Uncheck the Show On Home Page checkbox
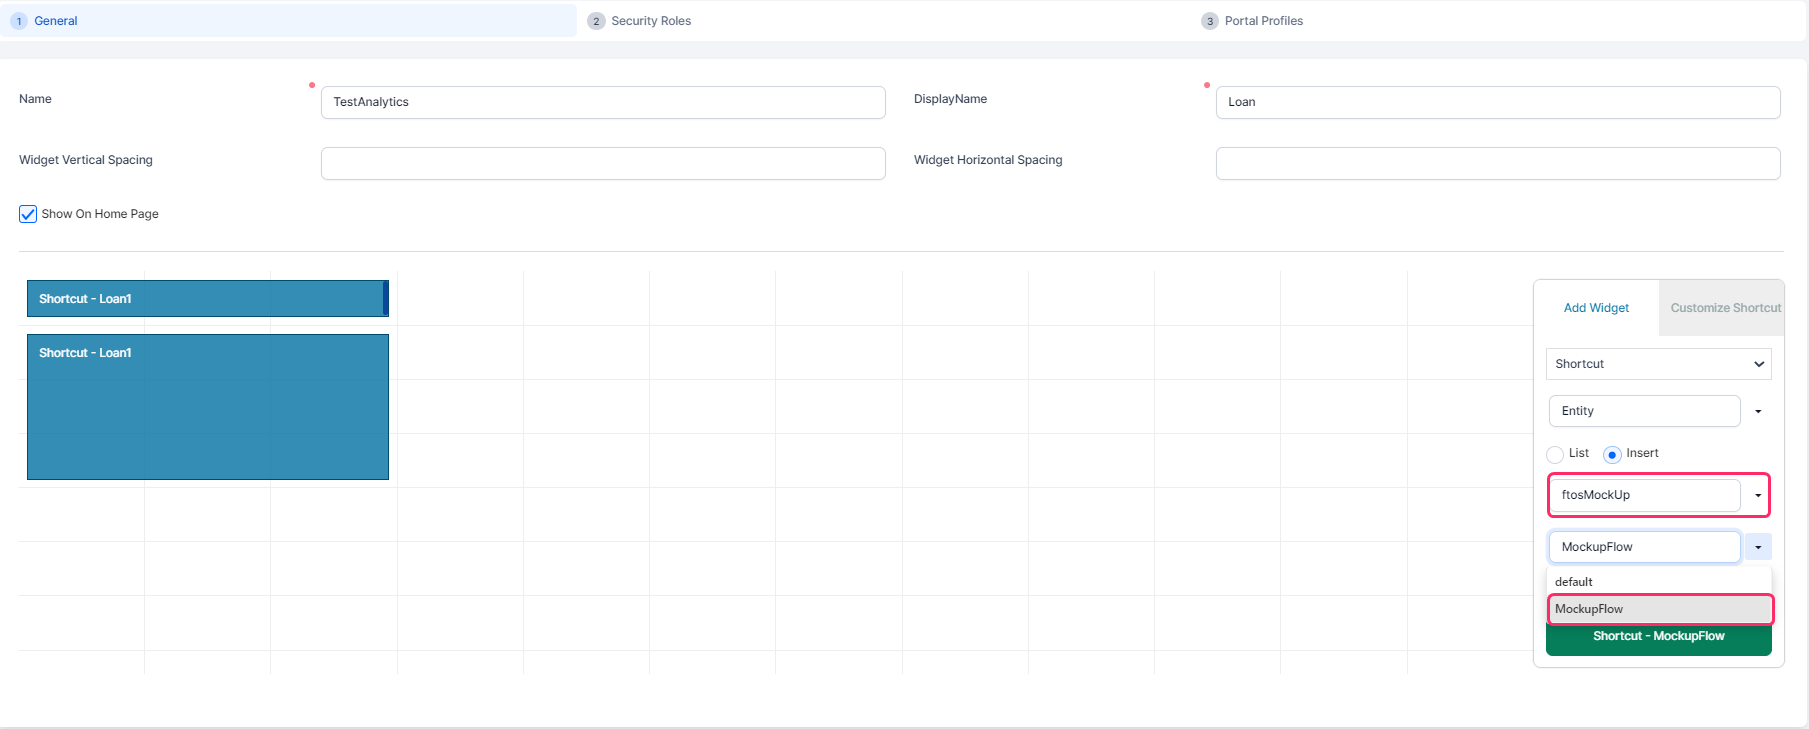The width and height of the screenshot is (1809, 729). click(28, 214)
